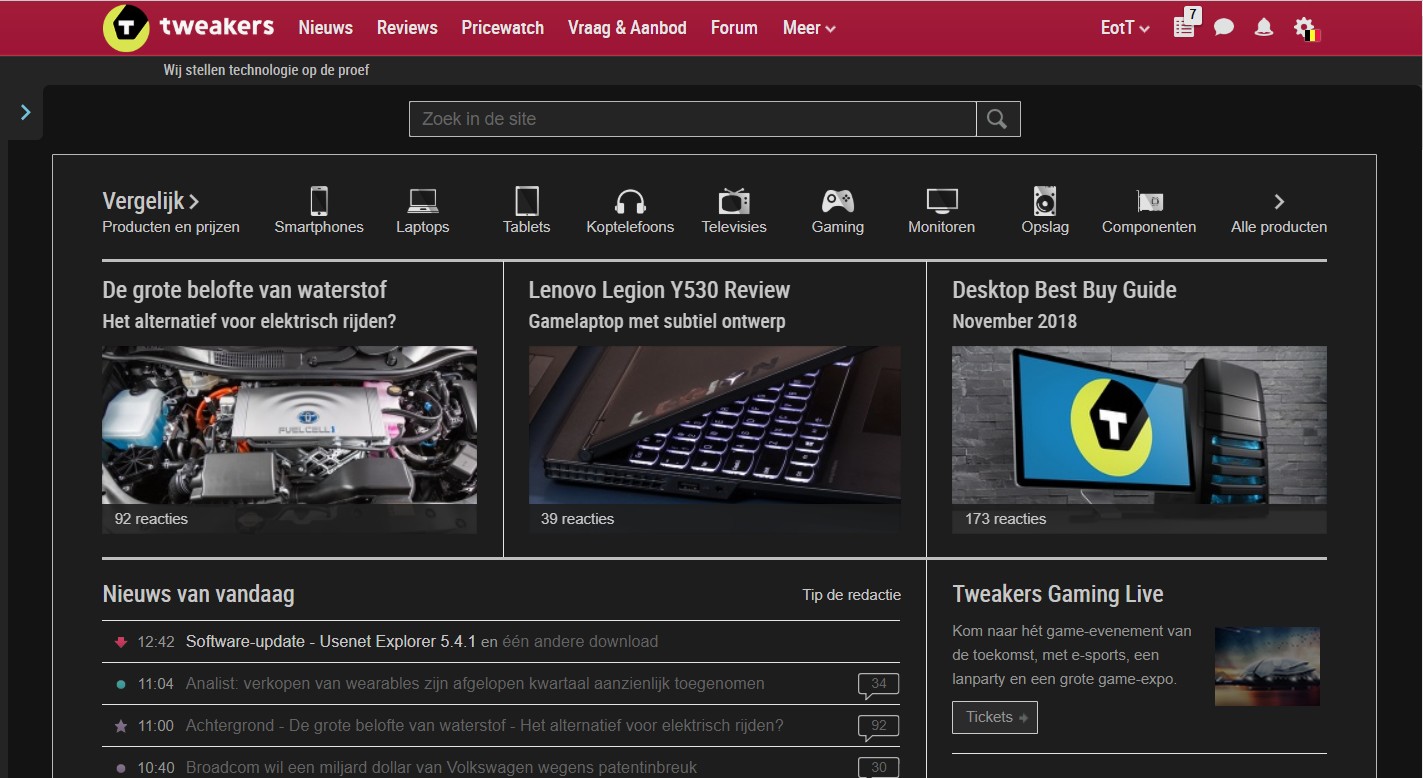Screen dimensions: 1423x778
Task: Open the EoT user dropdown
Action: pyautogui.click(x=1125, y=28)
